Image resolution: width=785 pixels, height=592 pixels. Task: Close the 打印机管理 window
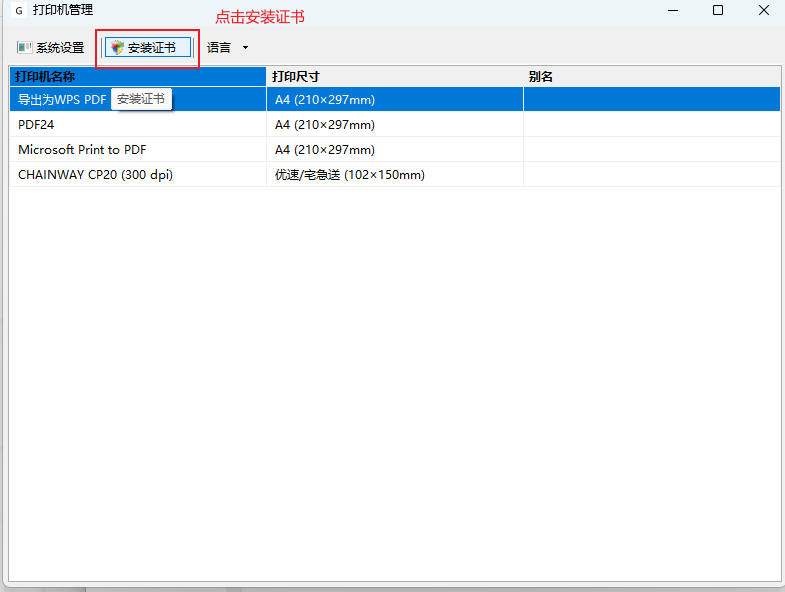pyautogui.click(x=763, y=10)
